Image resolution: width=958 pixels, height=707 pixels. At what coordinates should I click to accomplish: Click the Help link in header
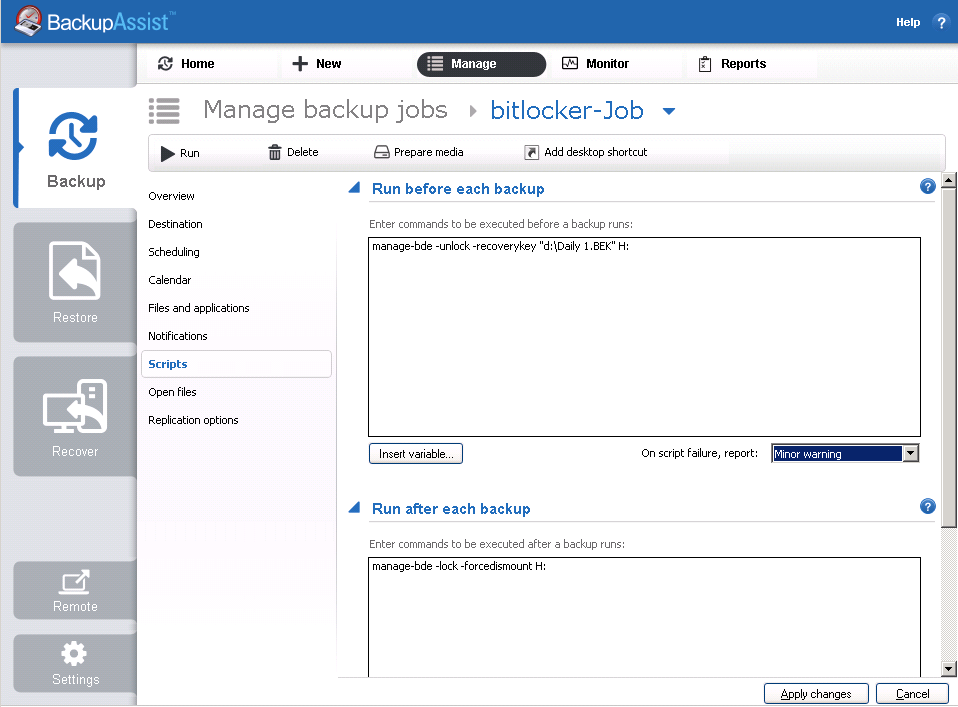pos(908,22)
